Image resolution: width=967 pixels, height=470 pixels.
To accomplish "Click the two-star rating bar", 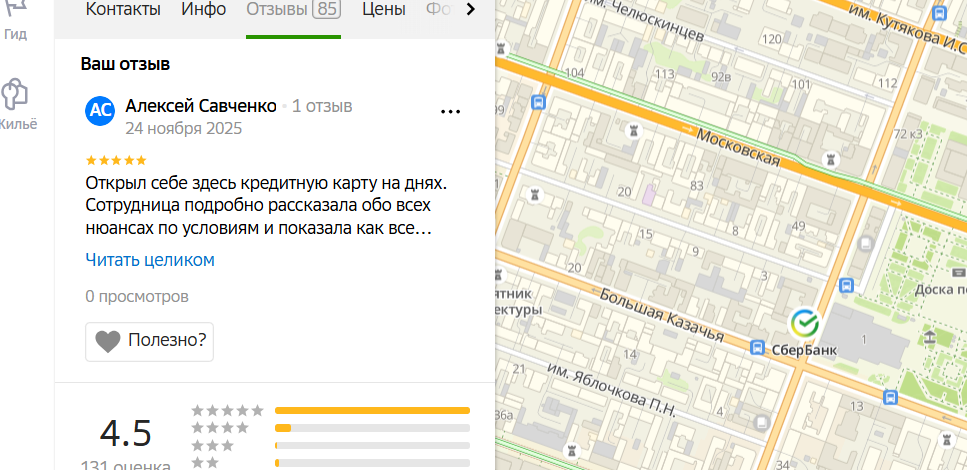I will click(372, 463).
